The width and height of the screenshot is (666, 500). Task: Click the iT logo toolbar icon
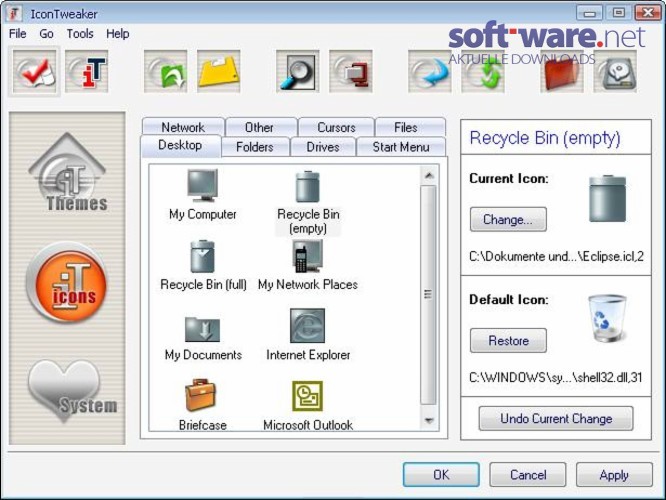point(87,71)
